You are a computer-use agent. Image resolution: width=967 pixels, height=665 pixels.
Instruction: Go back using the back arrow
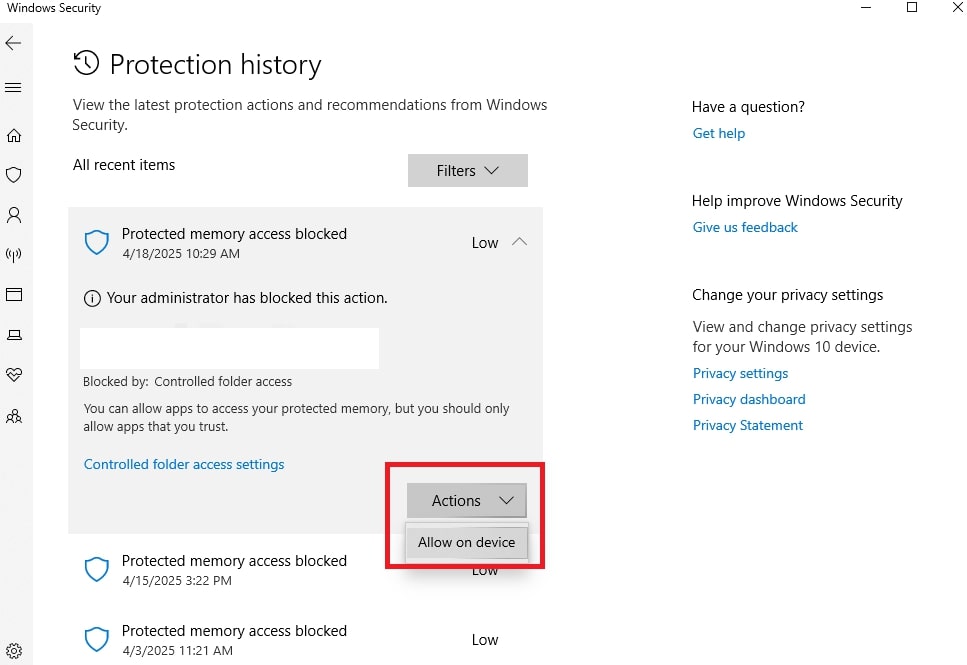[x=14, y=43]
